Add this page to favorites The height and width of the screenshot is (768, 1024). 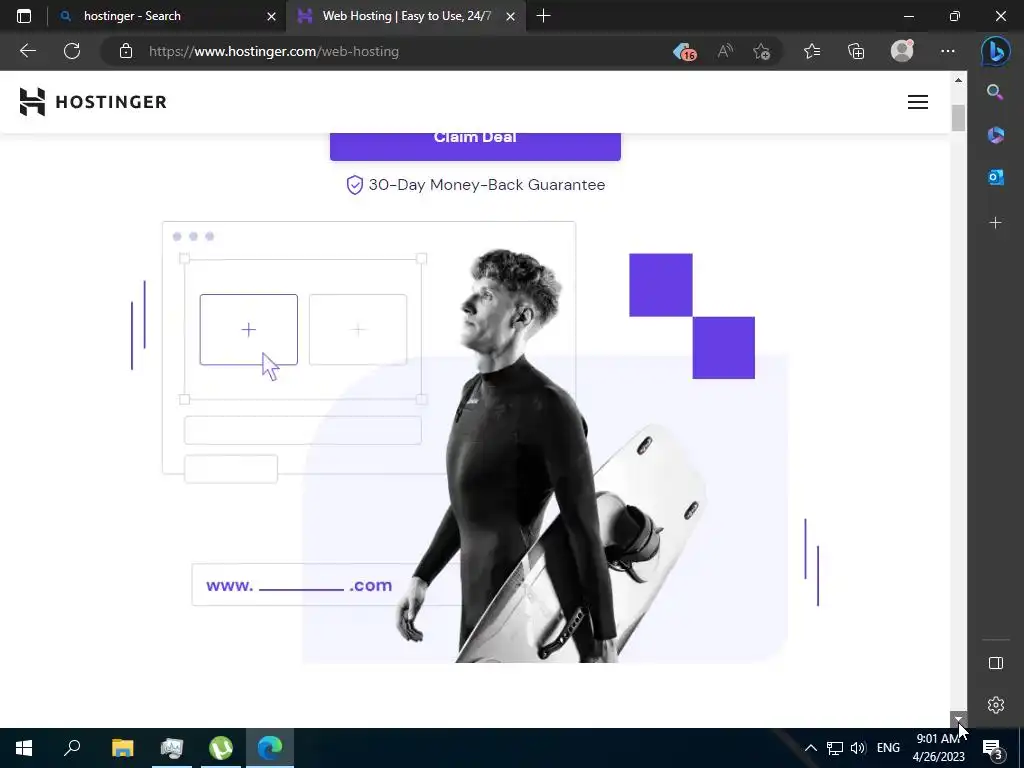click(x=761, y=51)
